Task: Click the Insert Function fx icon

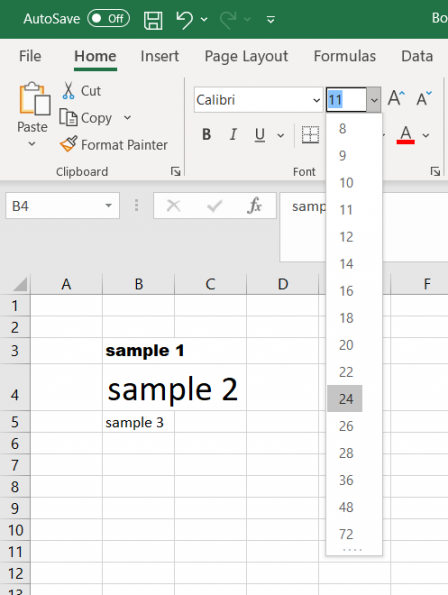Action: click(x=254, y=206)
